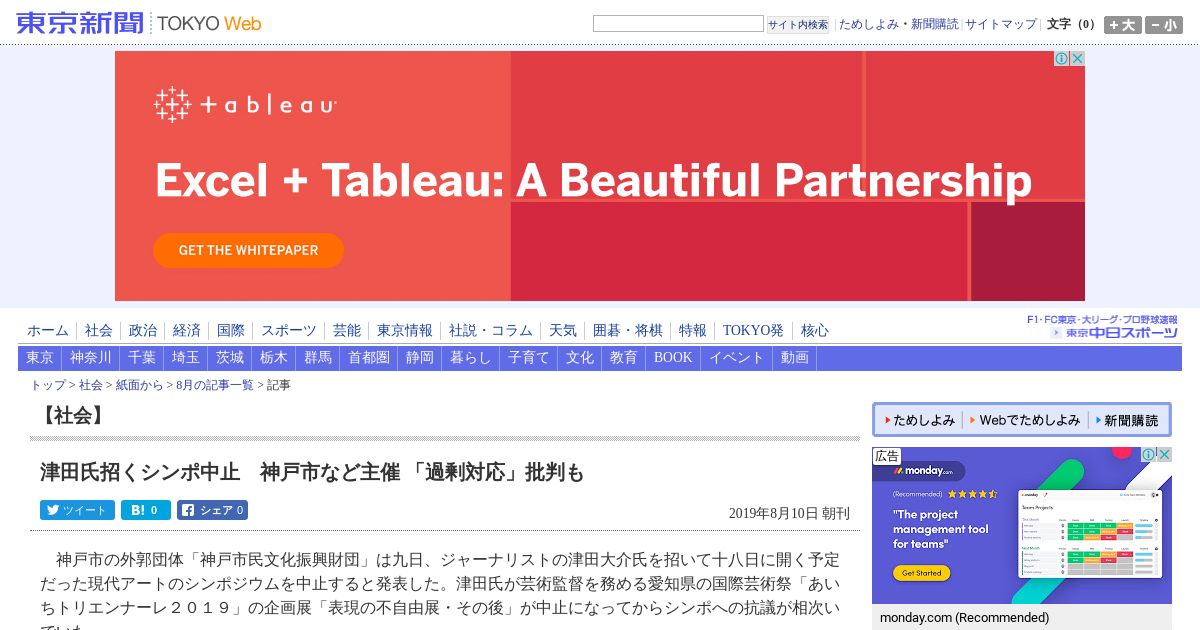1200x630 pixels.
Task: Click the date 2019年8月10日 朝刊
Action: [x=789, y=513]
